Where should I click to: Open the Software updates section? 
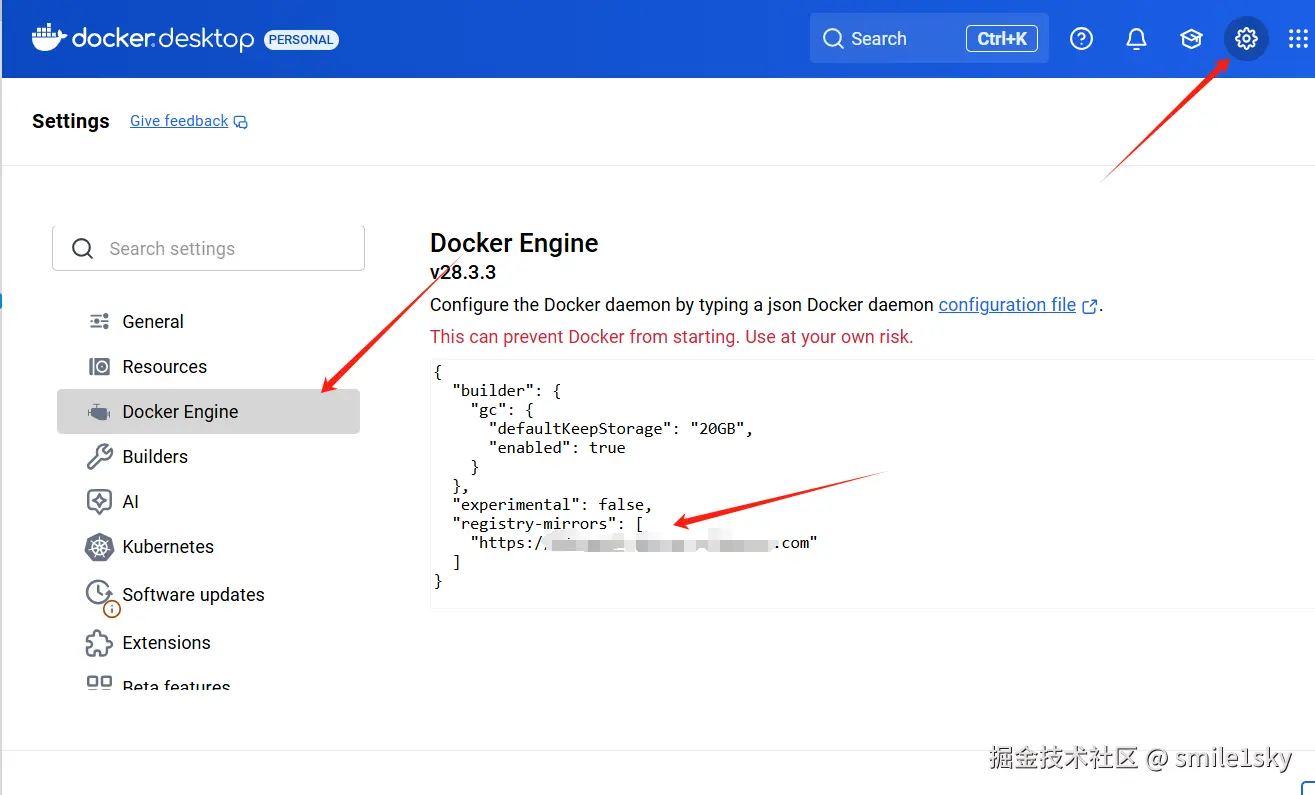[208, 594]
